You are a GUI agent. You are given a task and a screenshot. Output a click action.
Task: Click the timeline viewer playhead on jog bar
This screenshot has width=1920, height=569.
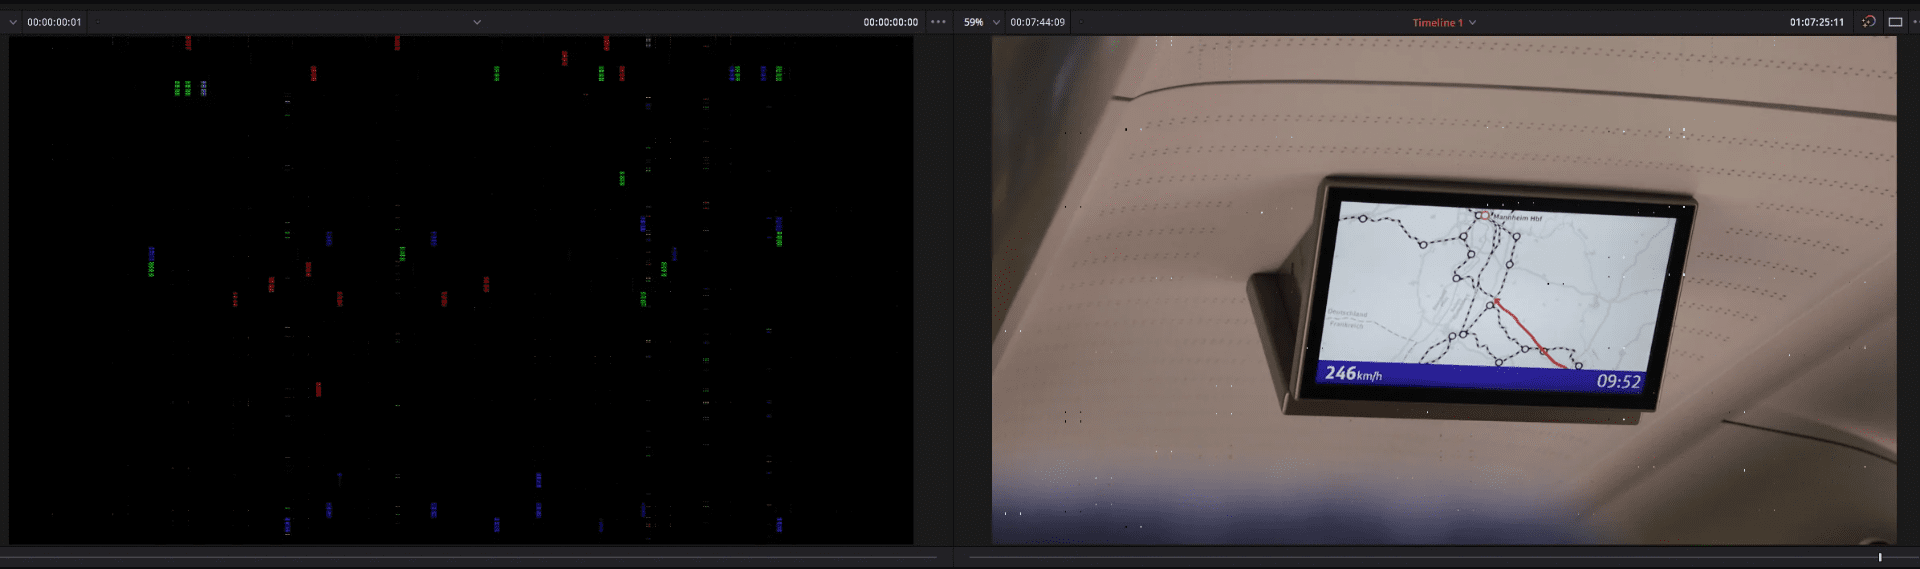coord(1880,557)
